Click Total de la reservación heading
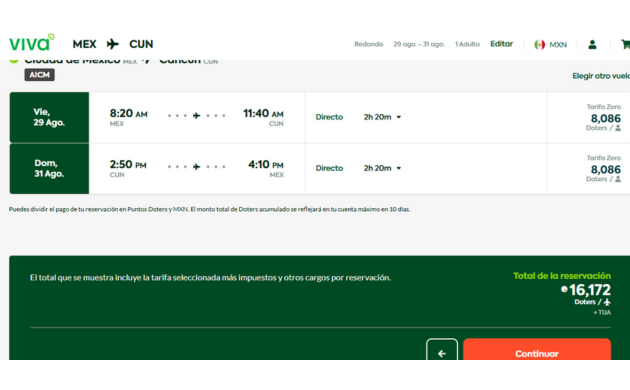Screen dimensions: 630x390 (x=562, y=276)
